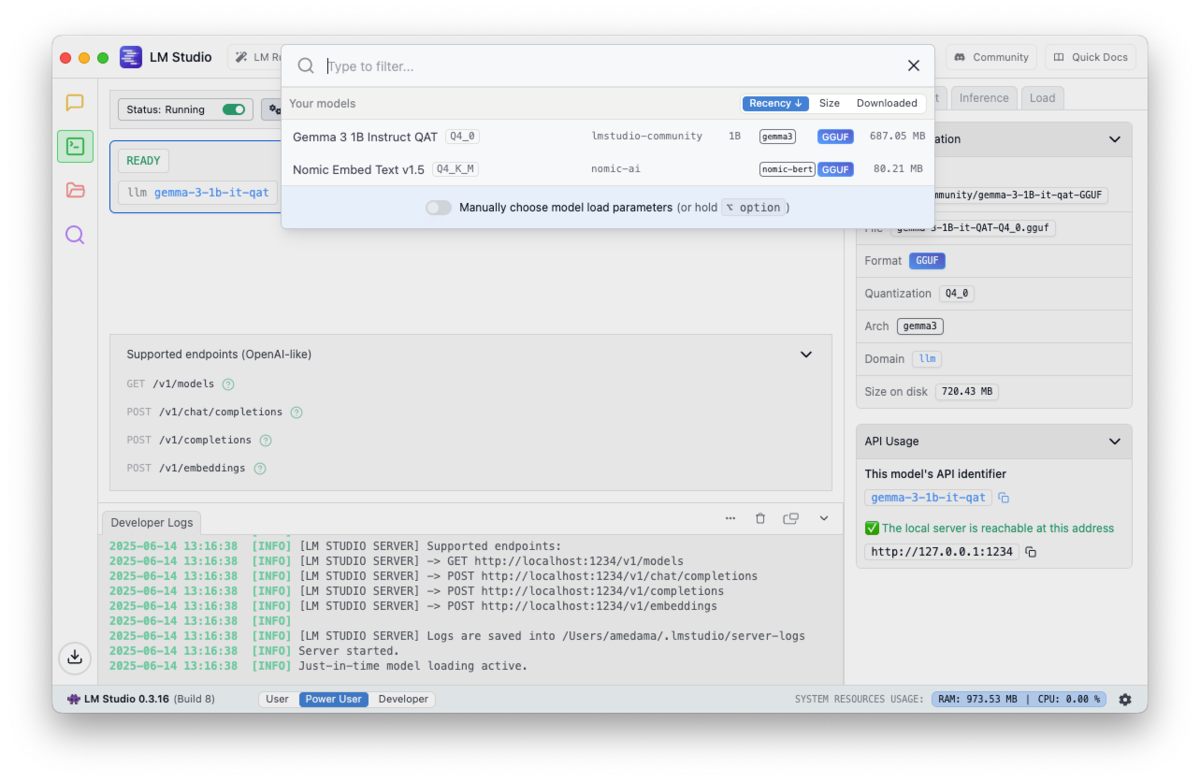Focus the Type to filter field
Screen dimensions: 1200x782
coord(610,66)
